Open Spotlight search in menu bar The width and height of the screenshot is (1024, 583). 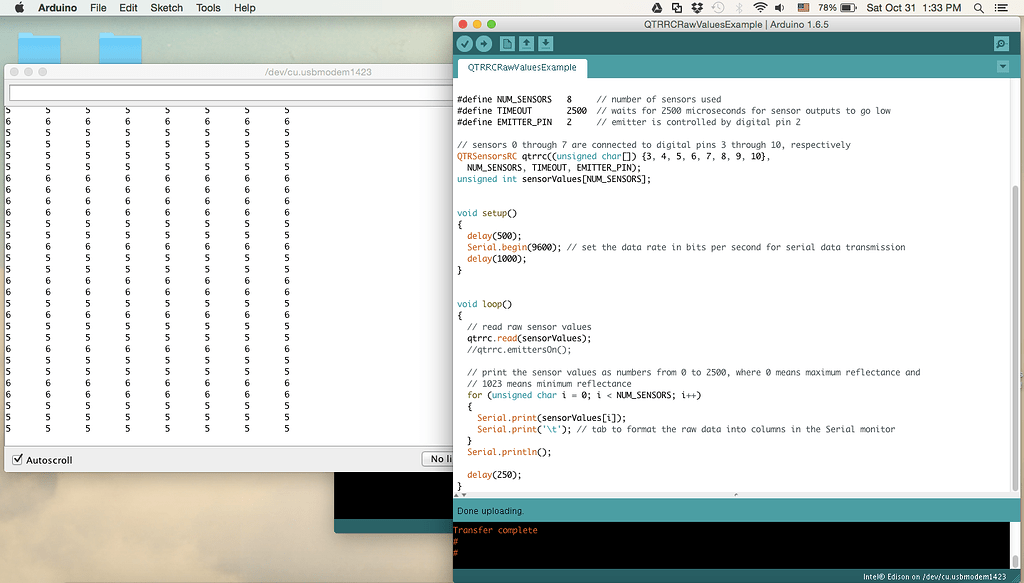click(x=979, y=8)
